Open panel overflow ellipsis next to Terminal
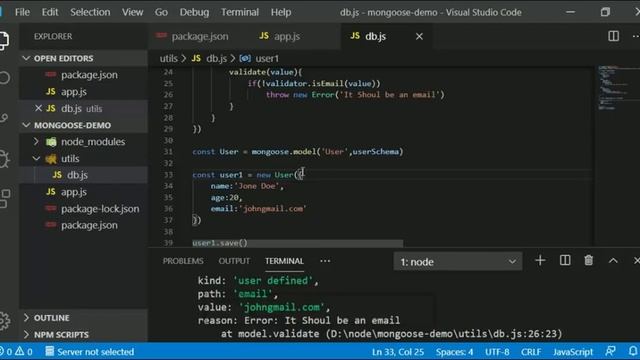The width and height of the screenshot is (640, 360). click(x=325, y=261)
